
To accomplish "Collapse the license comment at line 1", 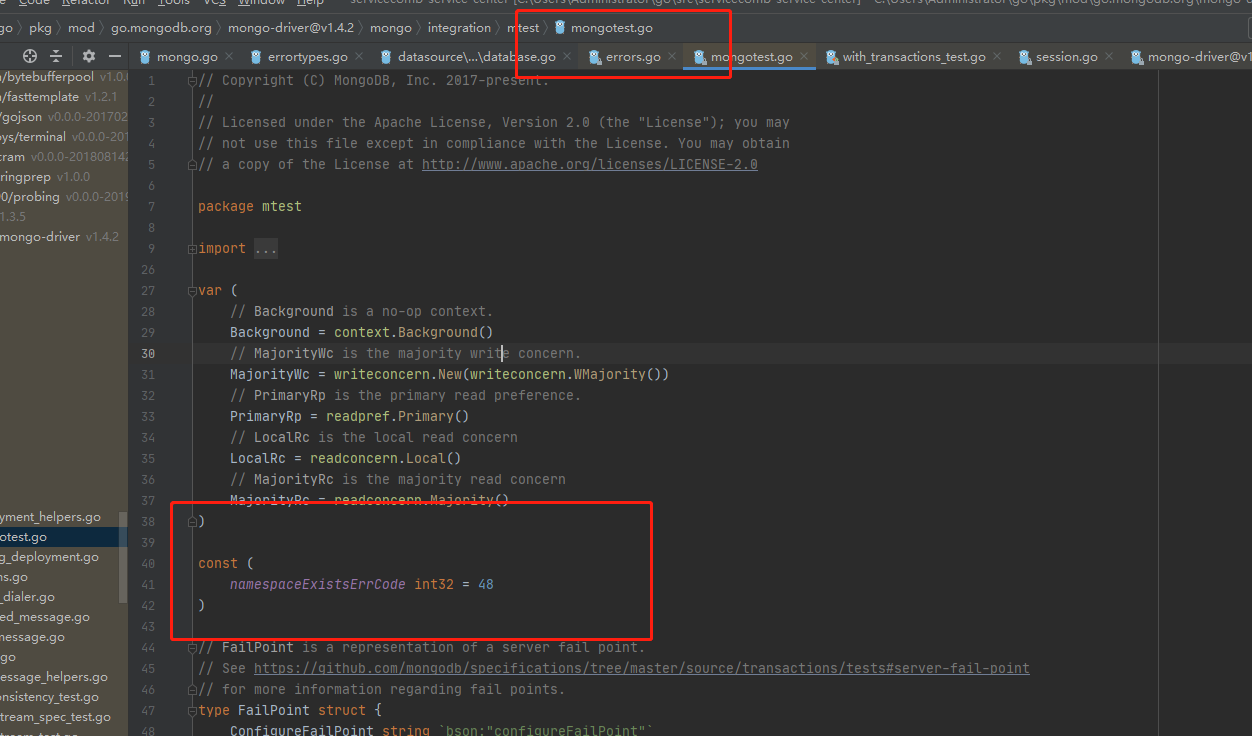I will point(193,80).
